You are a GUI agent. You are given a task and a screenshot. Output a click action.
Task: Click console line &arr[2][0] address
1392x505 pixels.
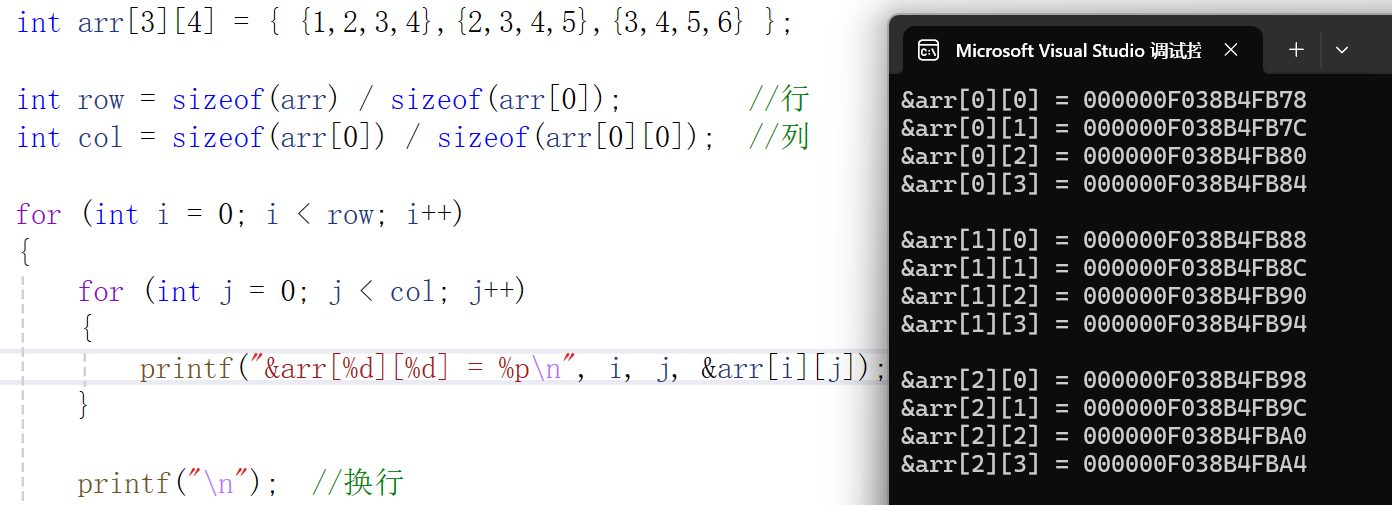pos(1104,380)
